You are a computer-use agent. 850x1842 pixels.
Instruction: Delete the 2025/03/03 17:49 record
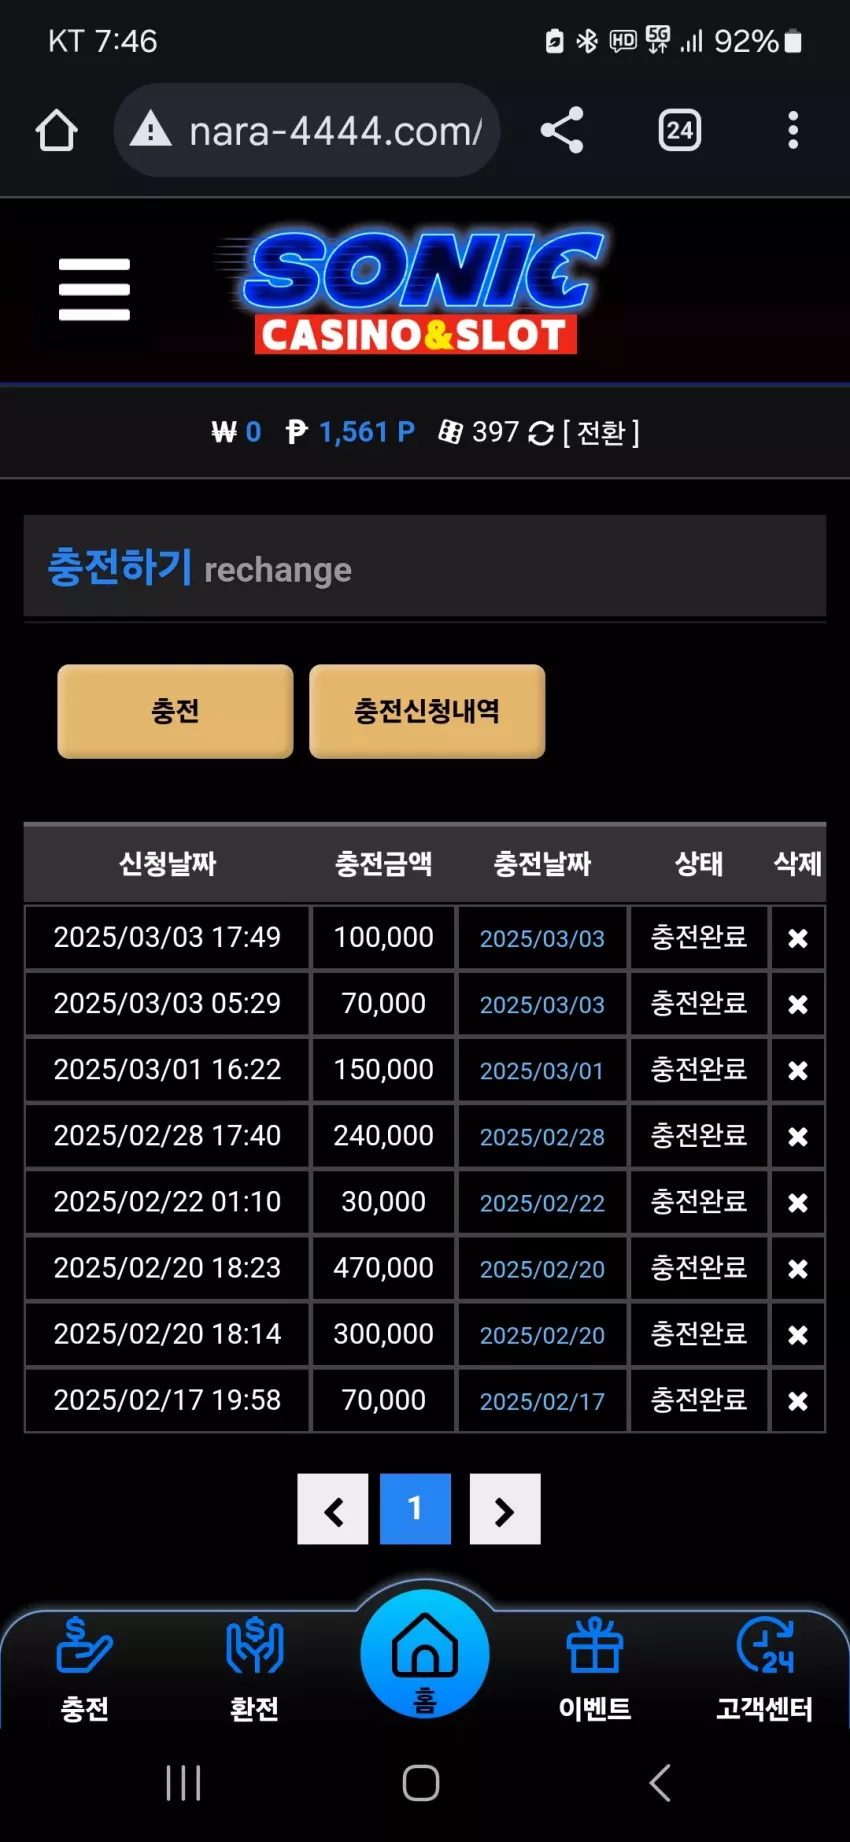click(798, 938)
